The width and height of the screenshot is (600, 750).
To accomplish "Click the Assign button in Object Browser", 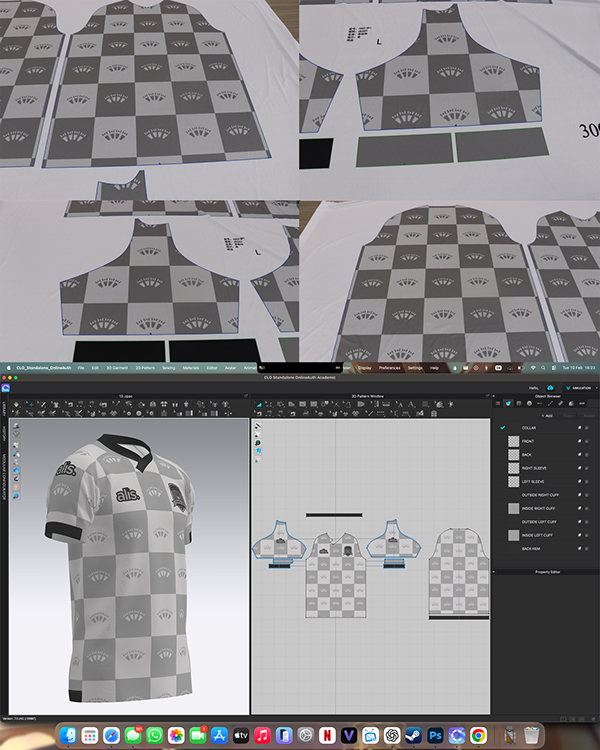I will pyautogui.click(x=589, y=416).
